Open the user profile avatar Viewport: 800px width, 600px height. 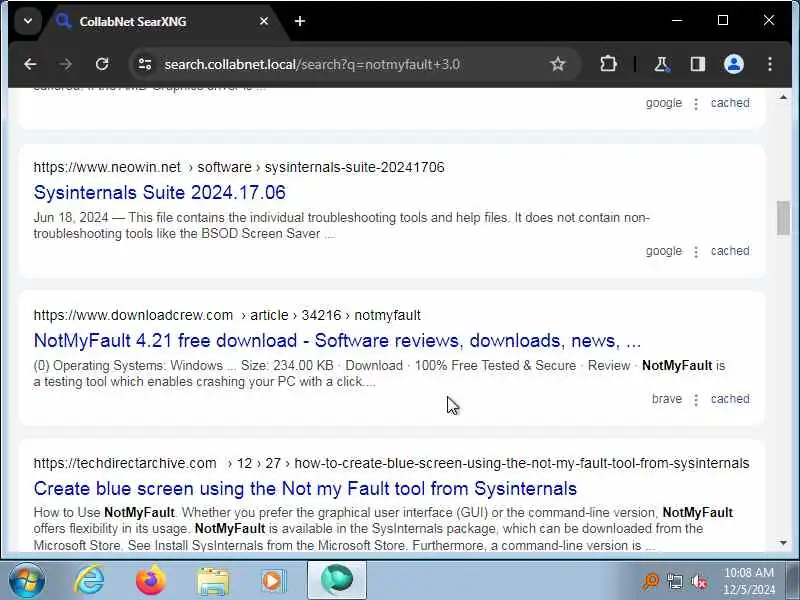734,64
